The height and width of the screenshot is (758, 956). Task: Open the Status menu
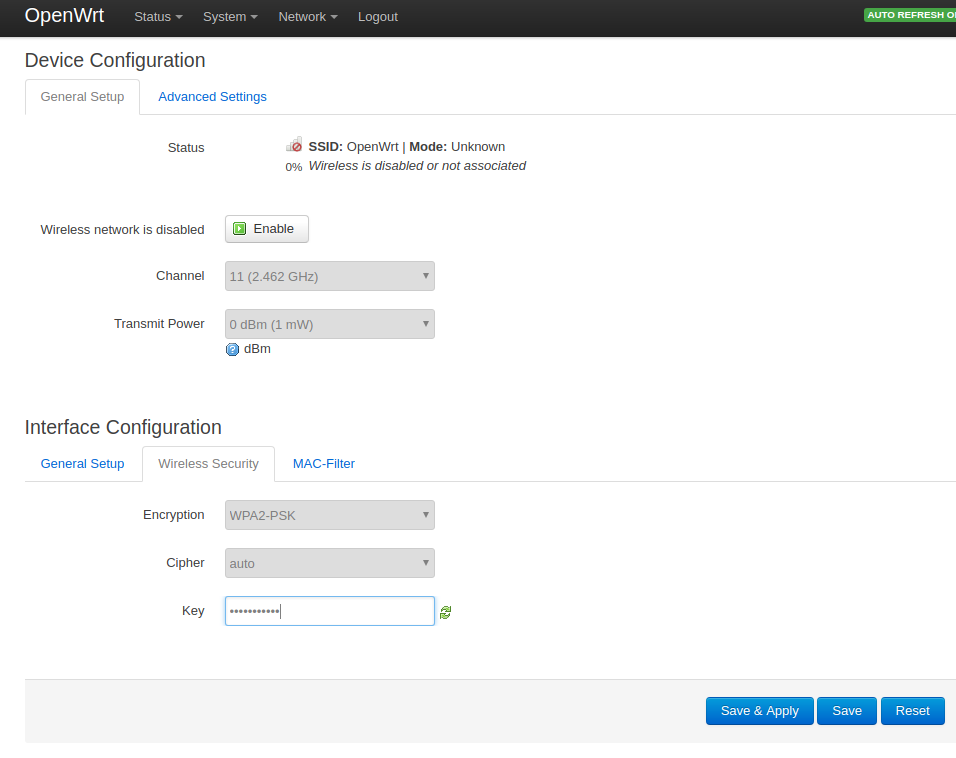[158, 17]
